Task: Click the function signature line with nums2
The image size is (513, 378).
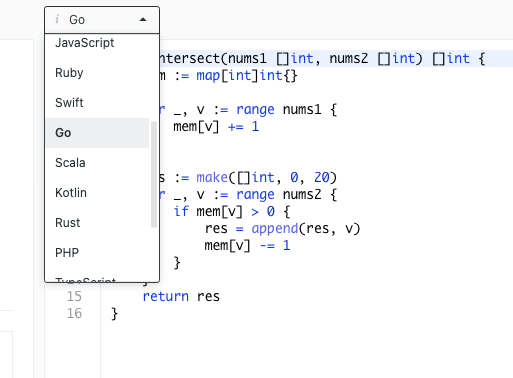Action: 322,59
